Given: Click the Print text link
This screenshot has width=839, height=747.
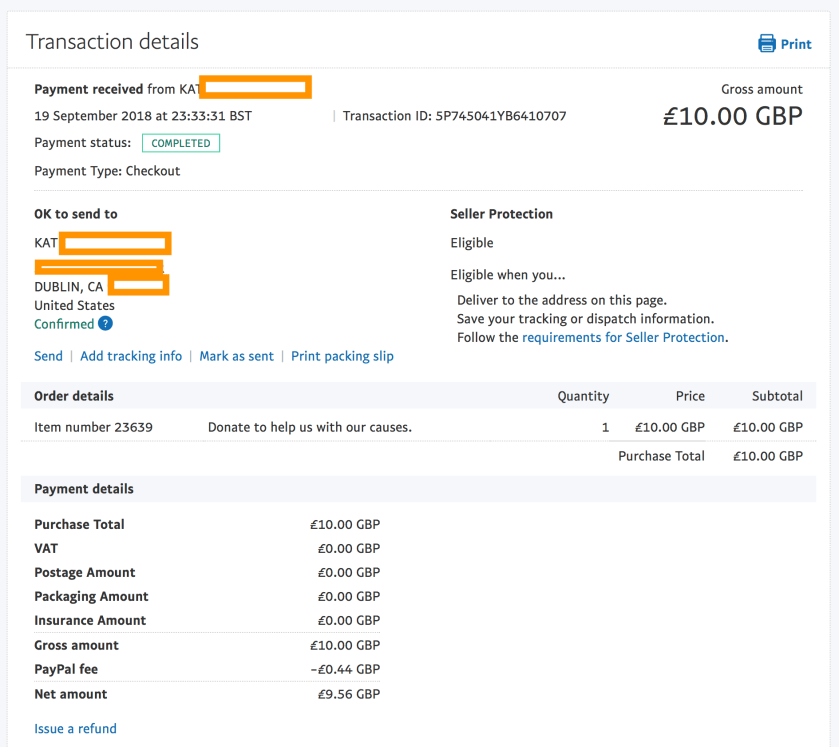Looking at the screenshot, I should [x=796, y=44].
